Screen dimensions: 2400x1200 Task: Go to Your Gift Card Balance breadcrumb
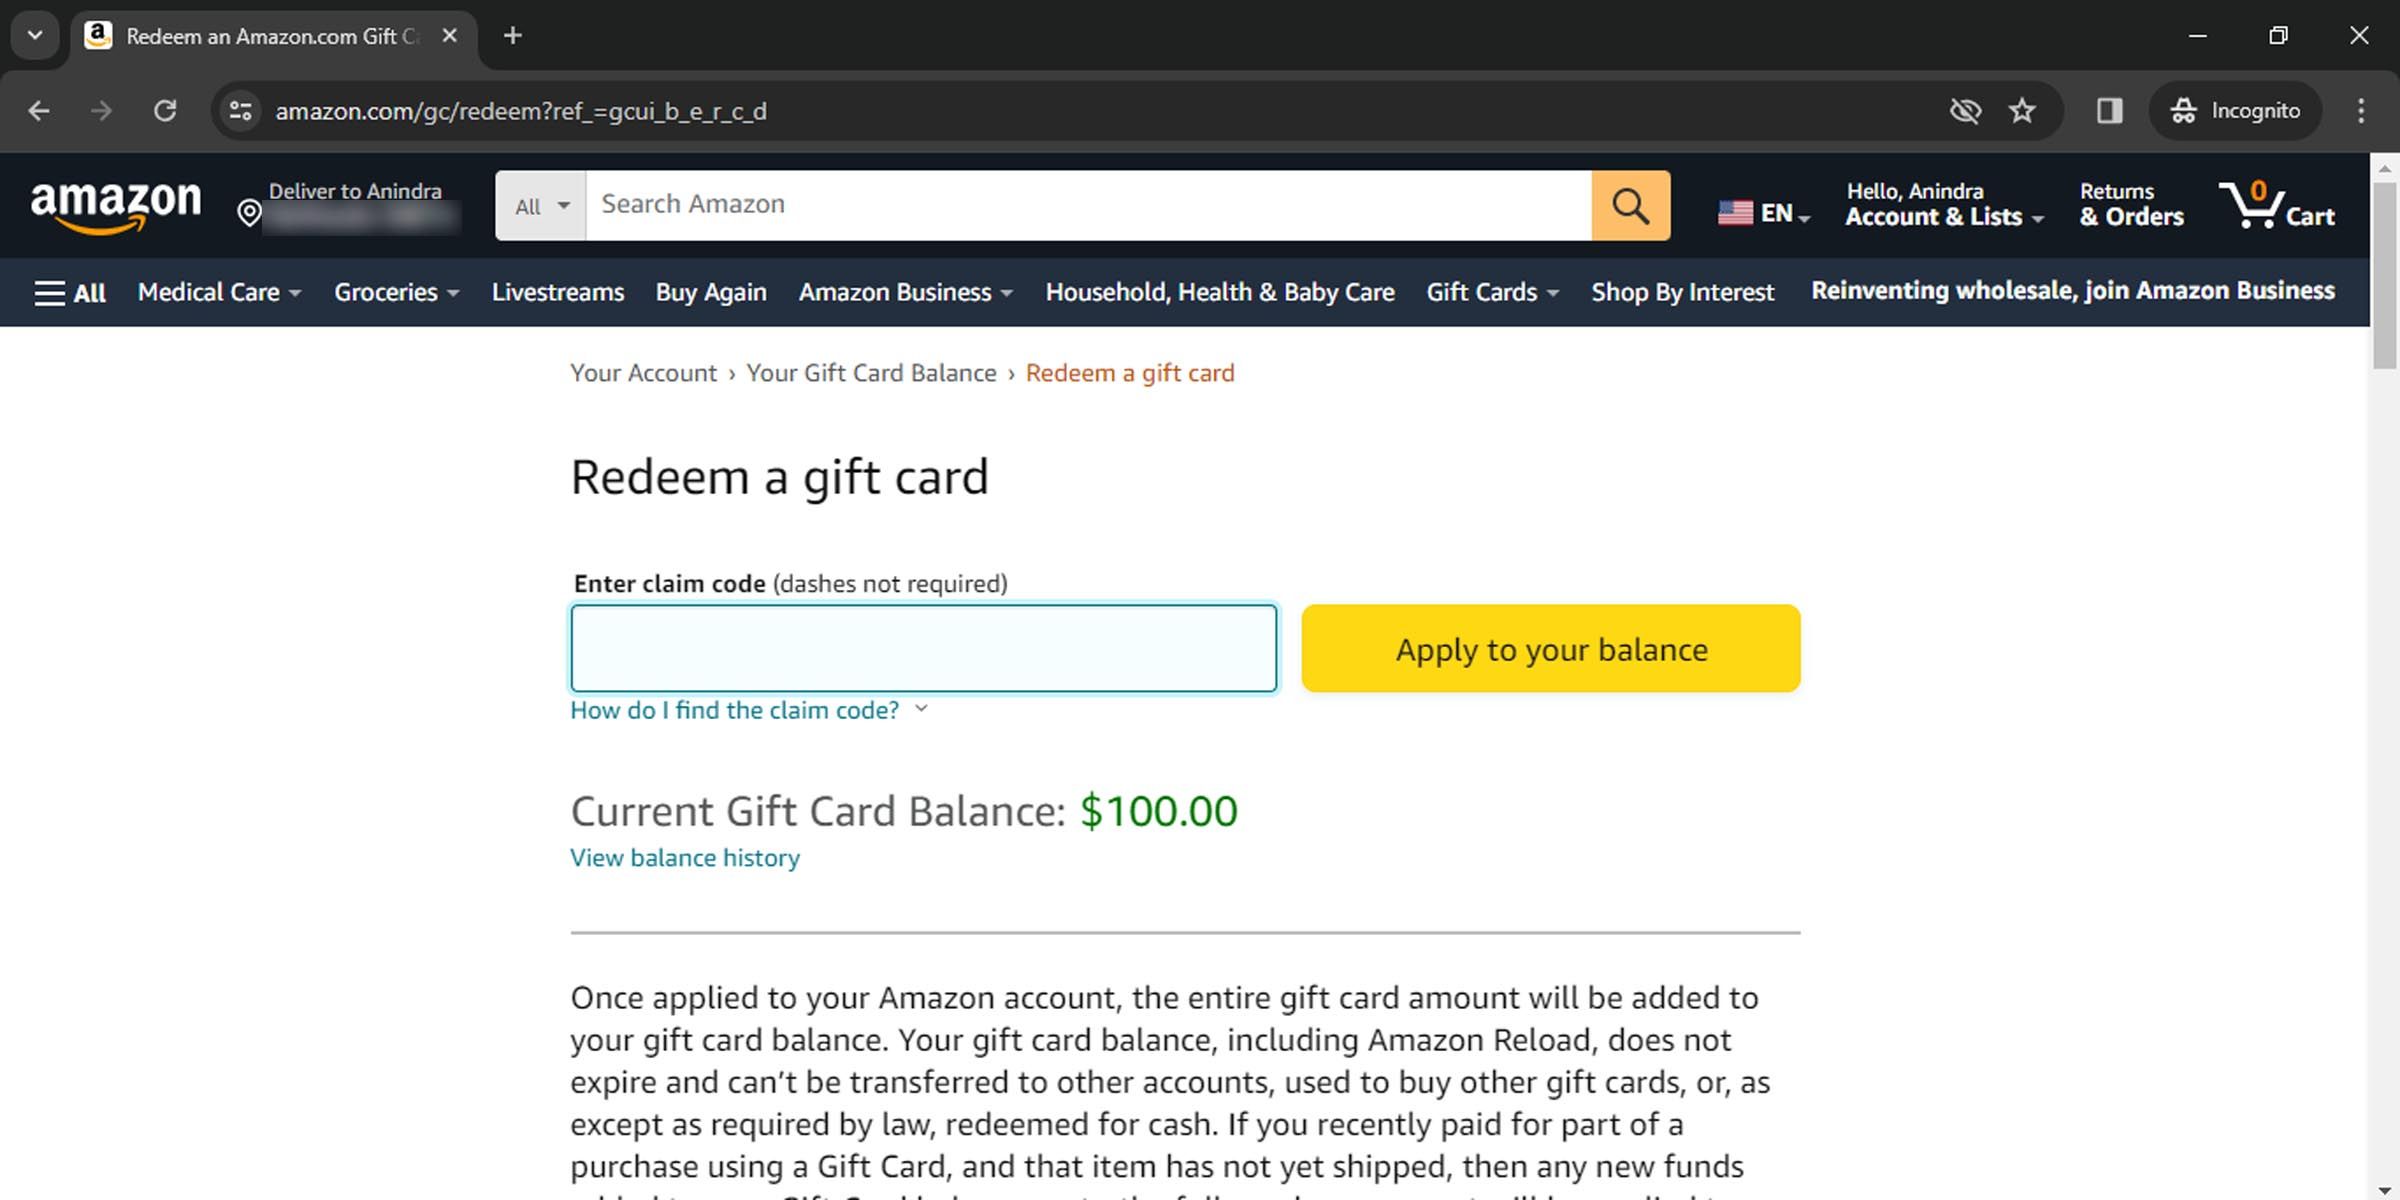[871, 373]
